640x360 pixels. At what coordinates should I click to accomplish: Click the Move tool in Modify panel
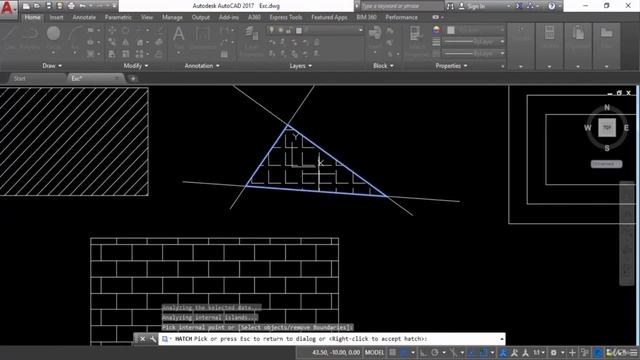111,30
